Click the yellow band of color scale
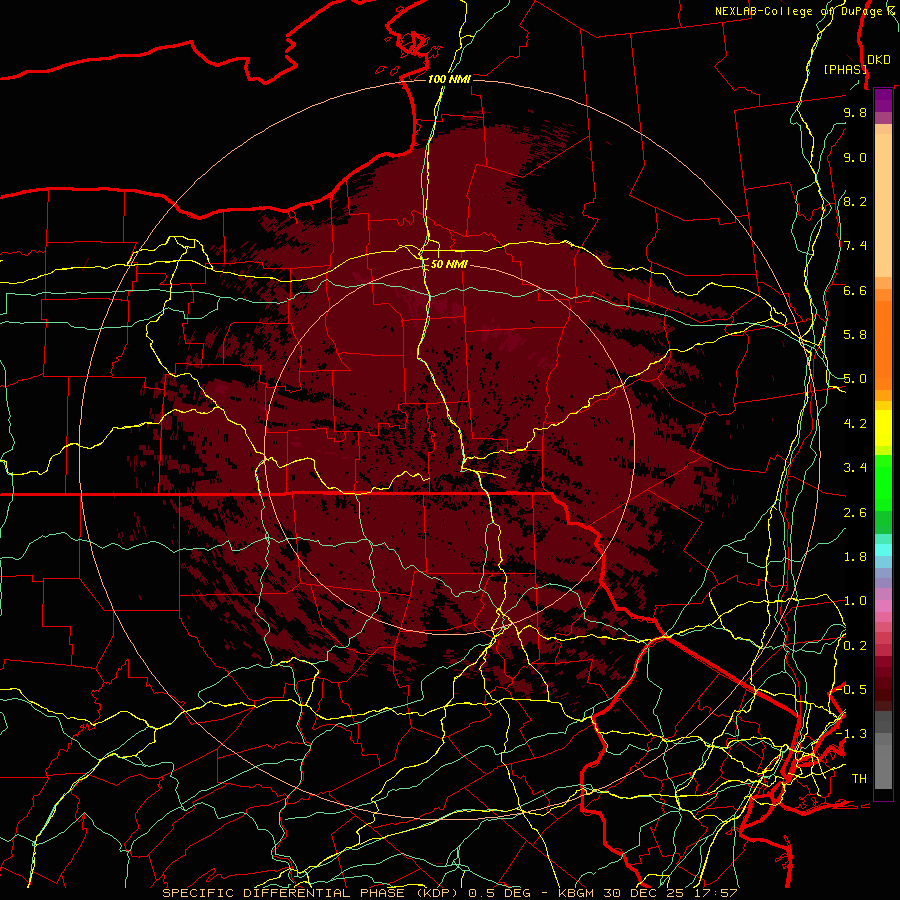 [x=883, y=428]
